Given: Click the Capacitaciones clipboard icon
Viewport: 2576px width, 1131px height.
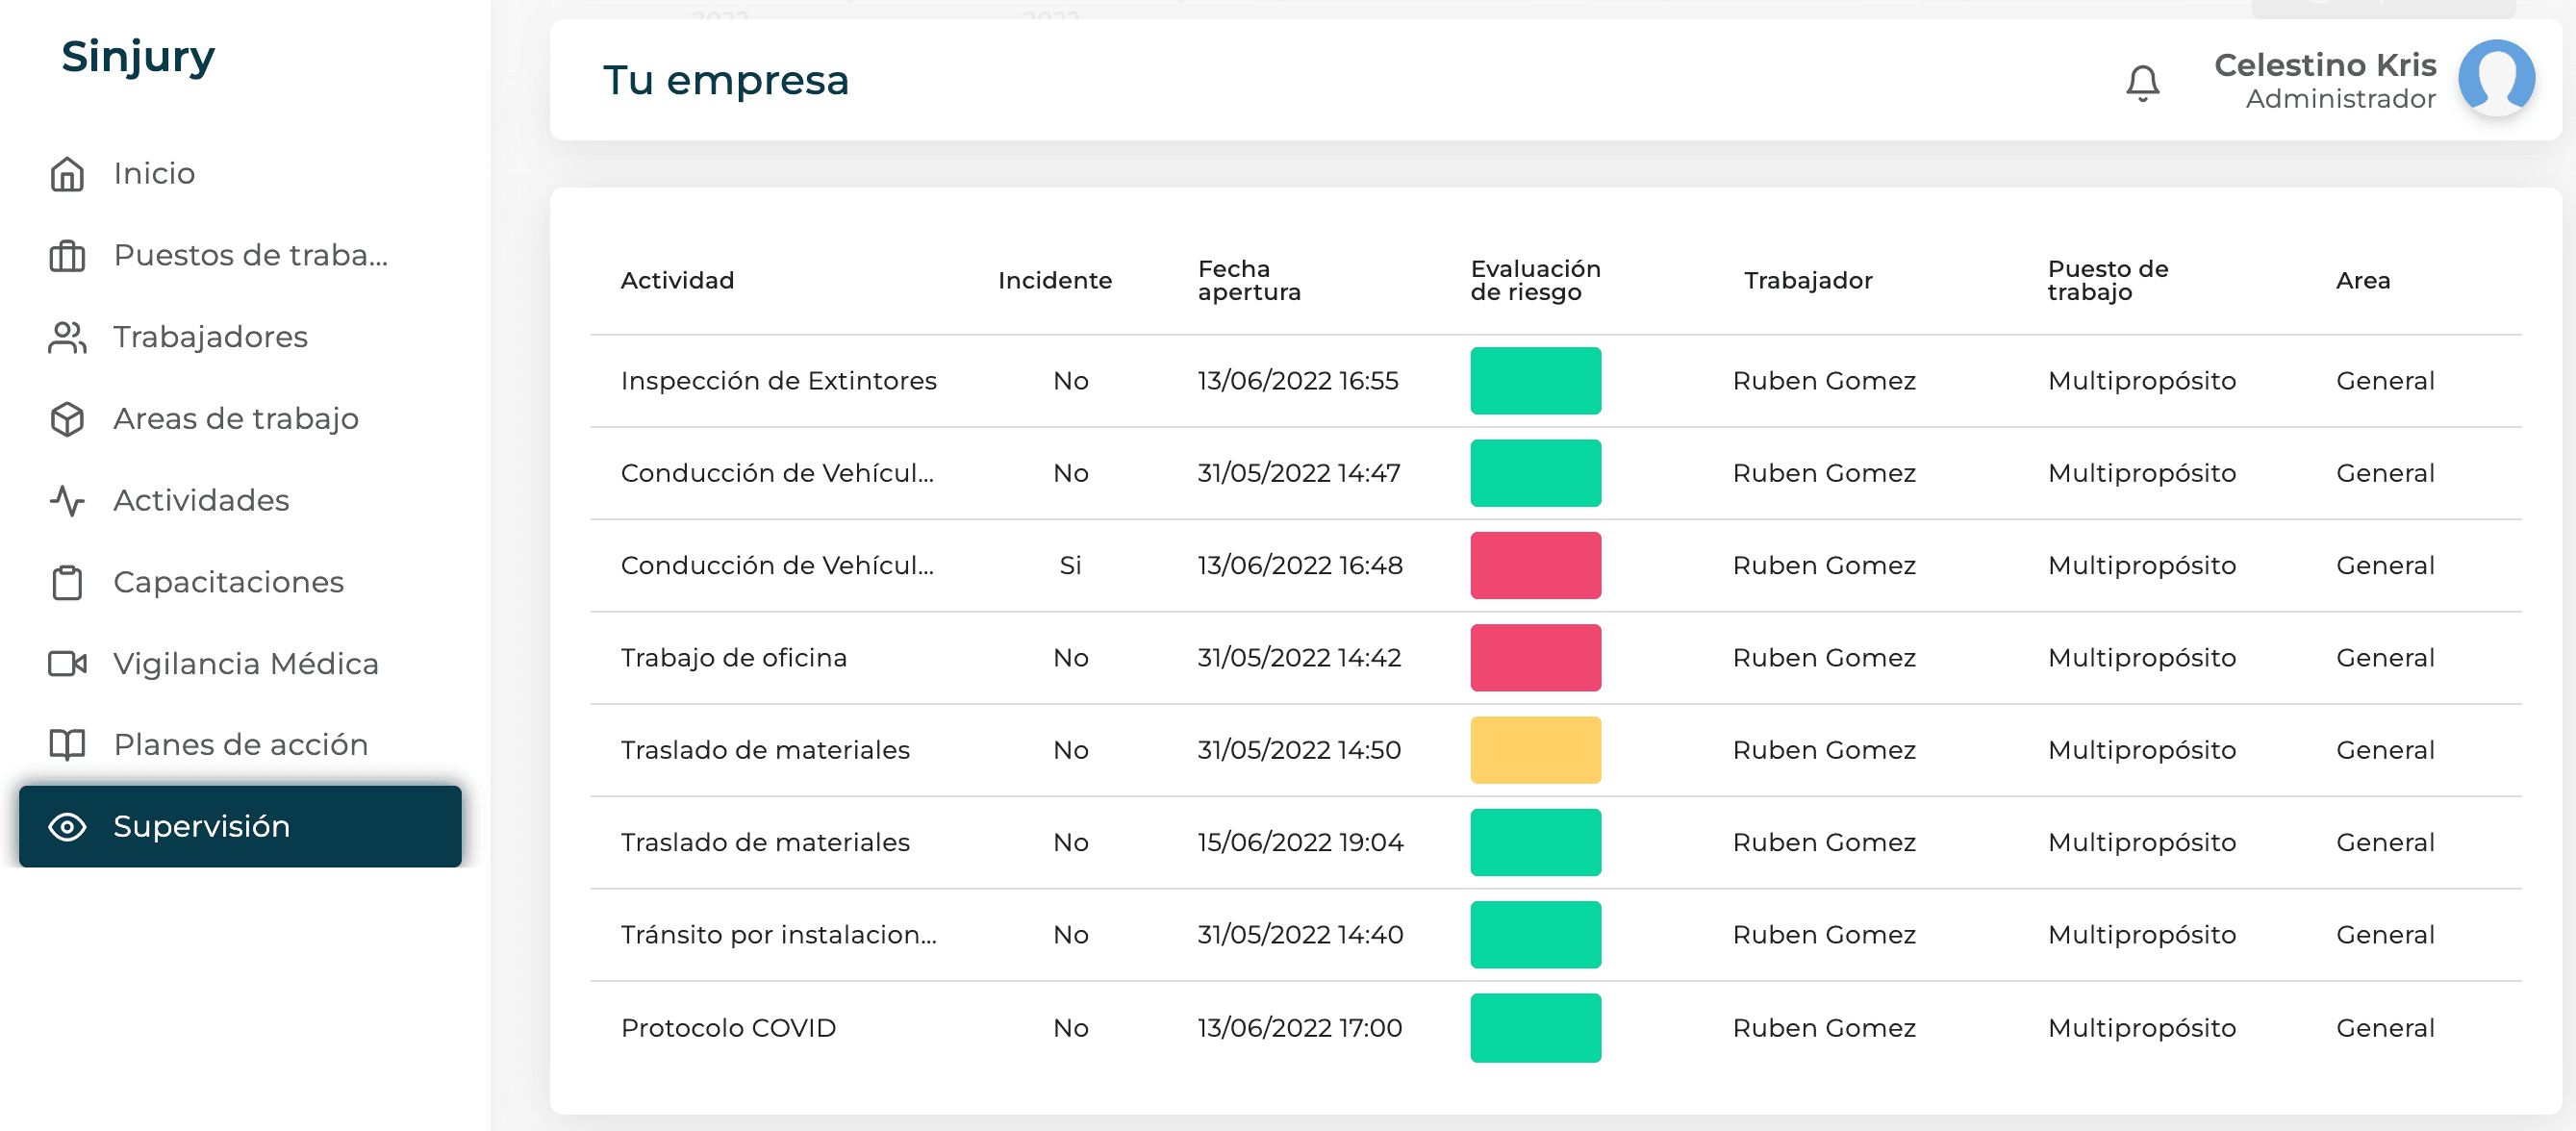Looking at the screenshot, I should tap(67, 582).
